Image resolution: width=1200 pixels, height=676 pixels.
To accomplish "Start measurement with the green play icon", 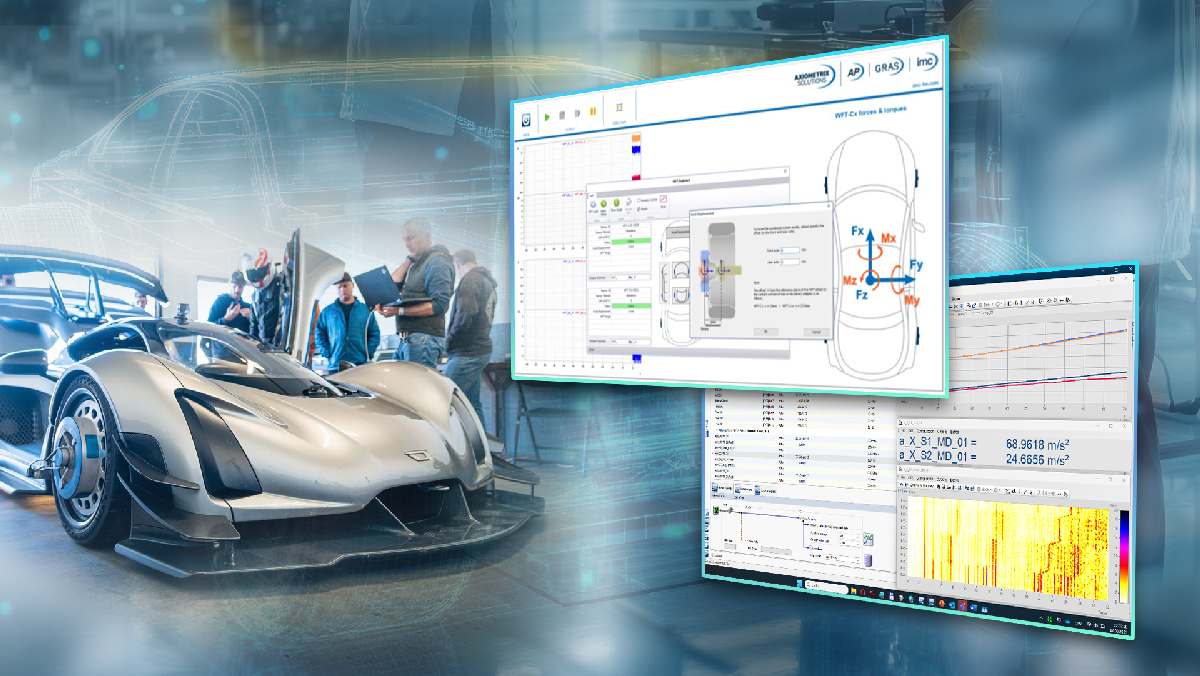I will [547, 116].
